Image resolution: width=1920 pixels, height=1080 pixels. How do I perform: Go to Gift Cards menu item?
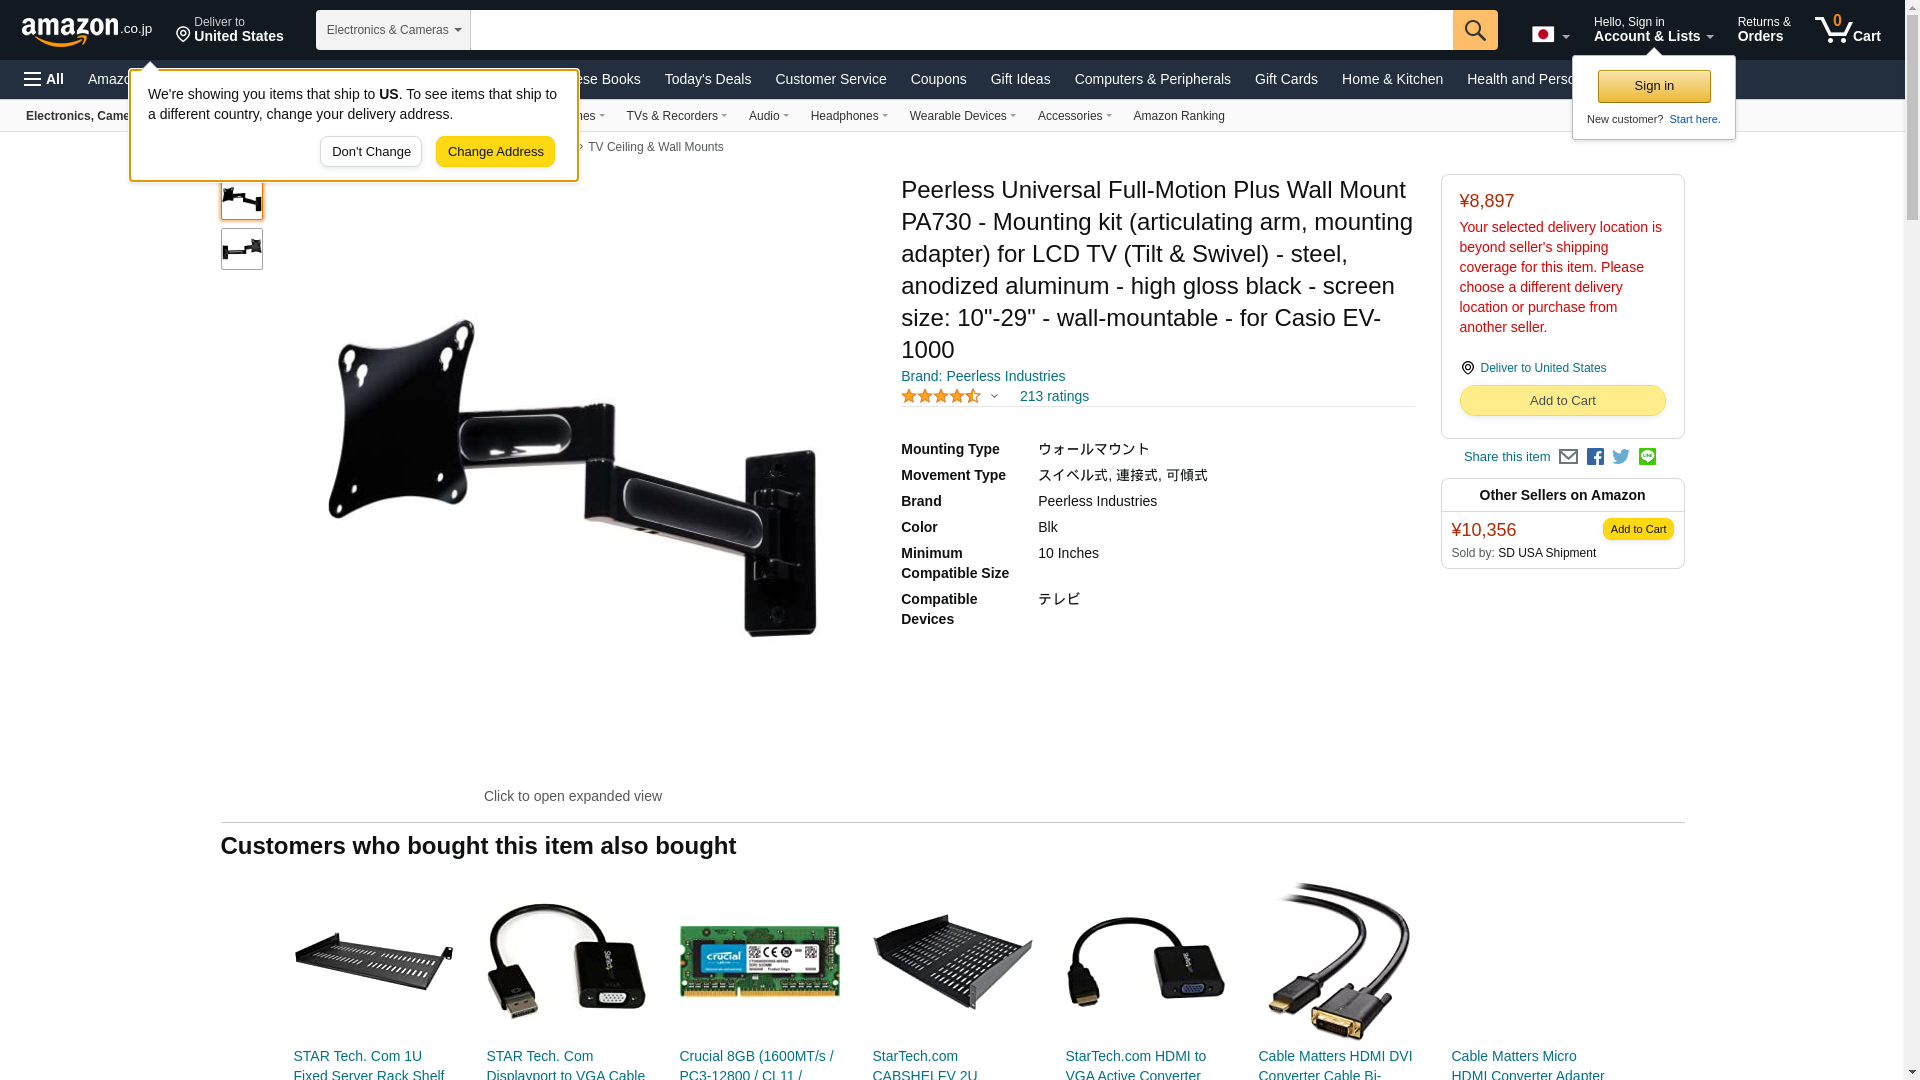tap(1286, 79)
